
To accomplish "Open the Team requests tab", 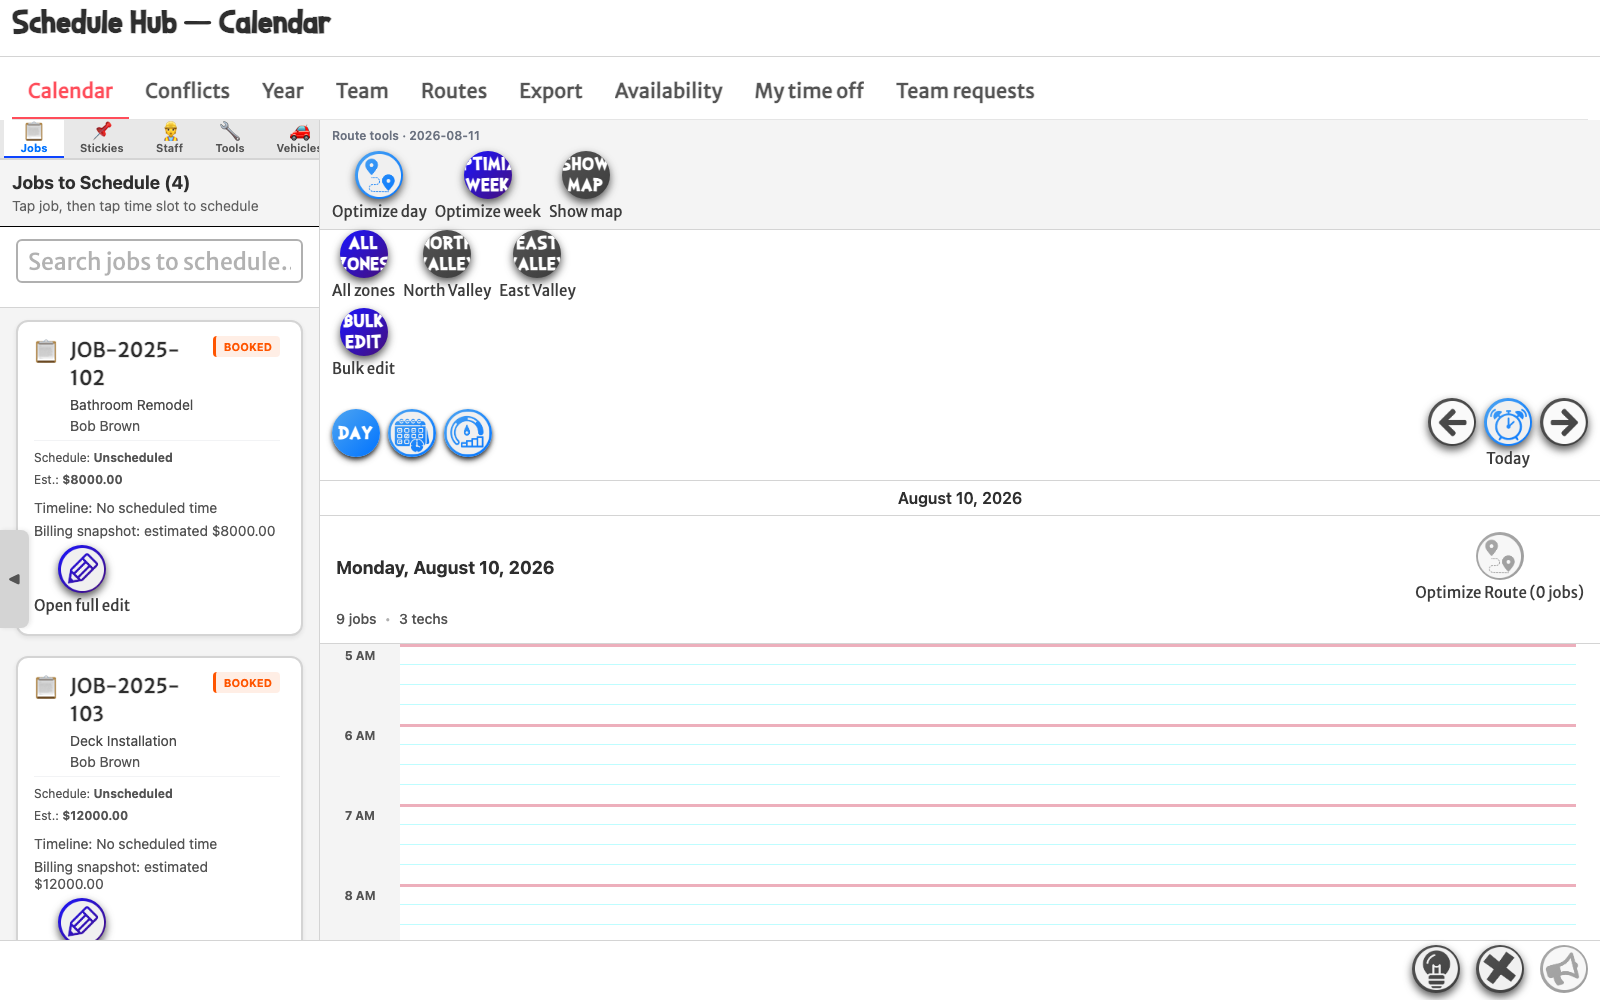I will pyautogui.click(x=965, y=91).
